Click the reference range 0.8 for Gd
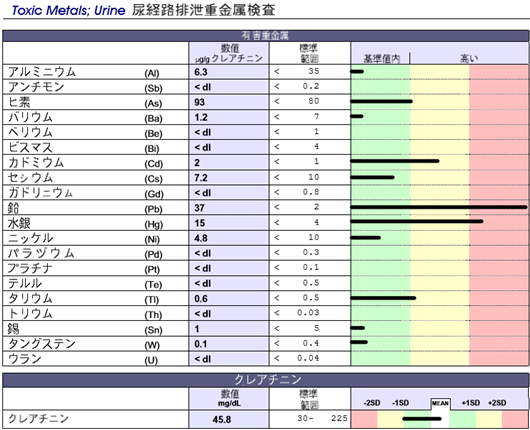Image resolution: width=530 pixels, height=430 pixels. point(311,192)
